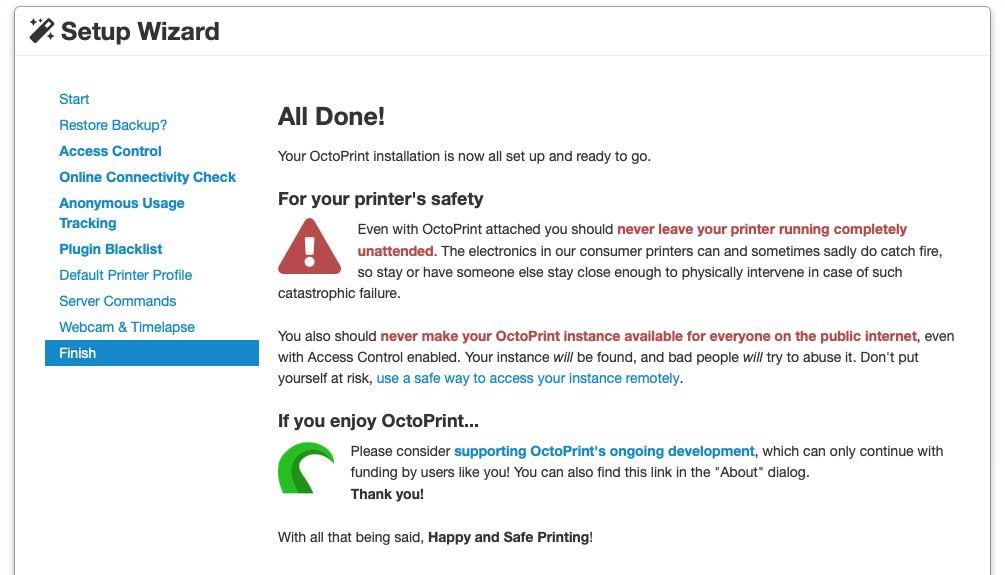Open Online Connectivity Check step
The width and height of the screenshot is (1005, 575).
(147, 177)
